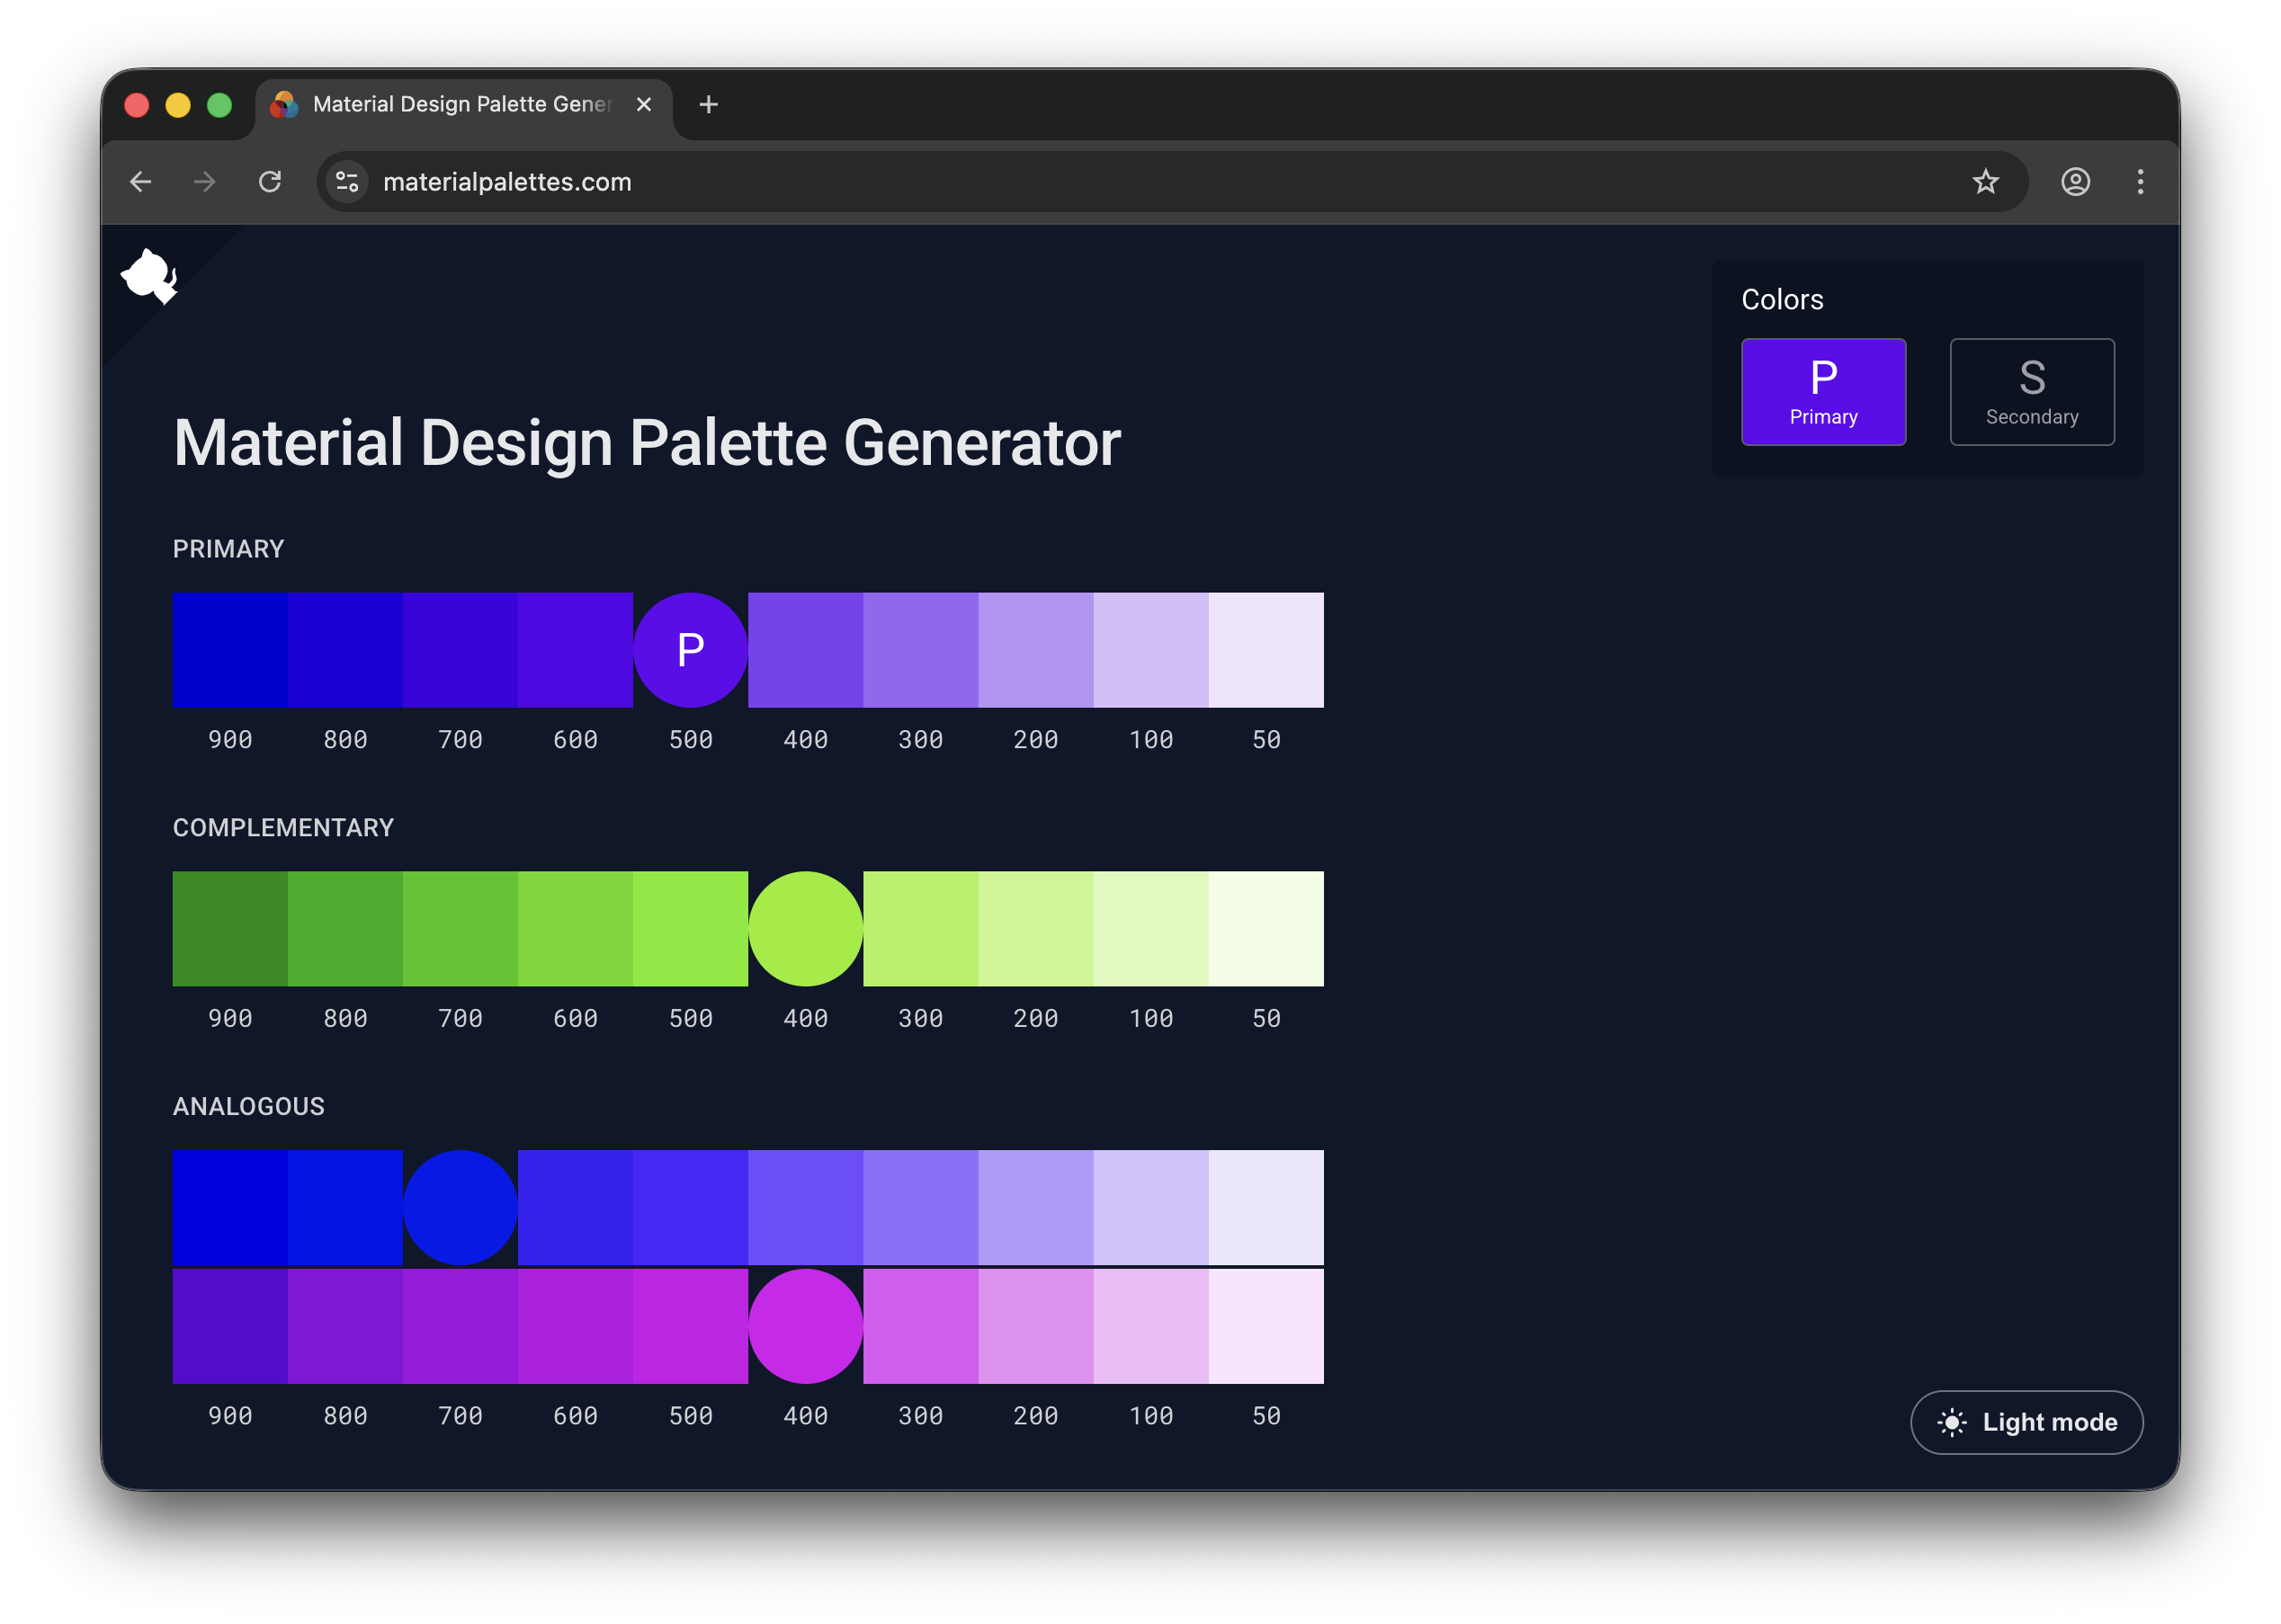The width and height of the screenshot is (2281, 1624).
Task: Click the P marker on the primary 500 shade
Action: click(x=690, y=648)
